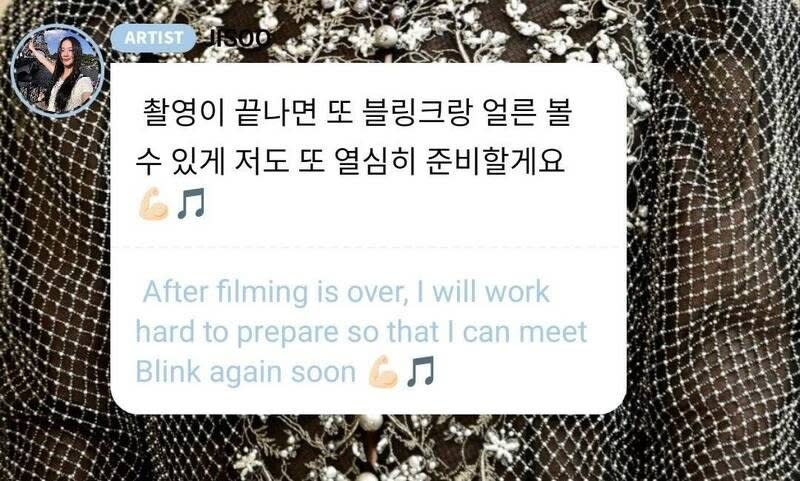800x481 pixels.
Task: Tap the blue ARTIST badge
Action: click(x=154, y=38)
